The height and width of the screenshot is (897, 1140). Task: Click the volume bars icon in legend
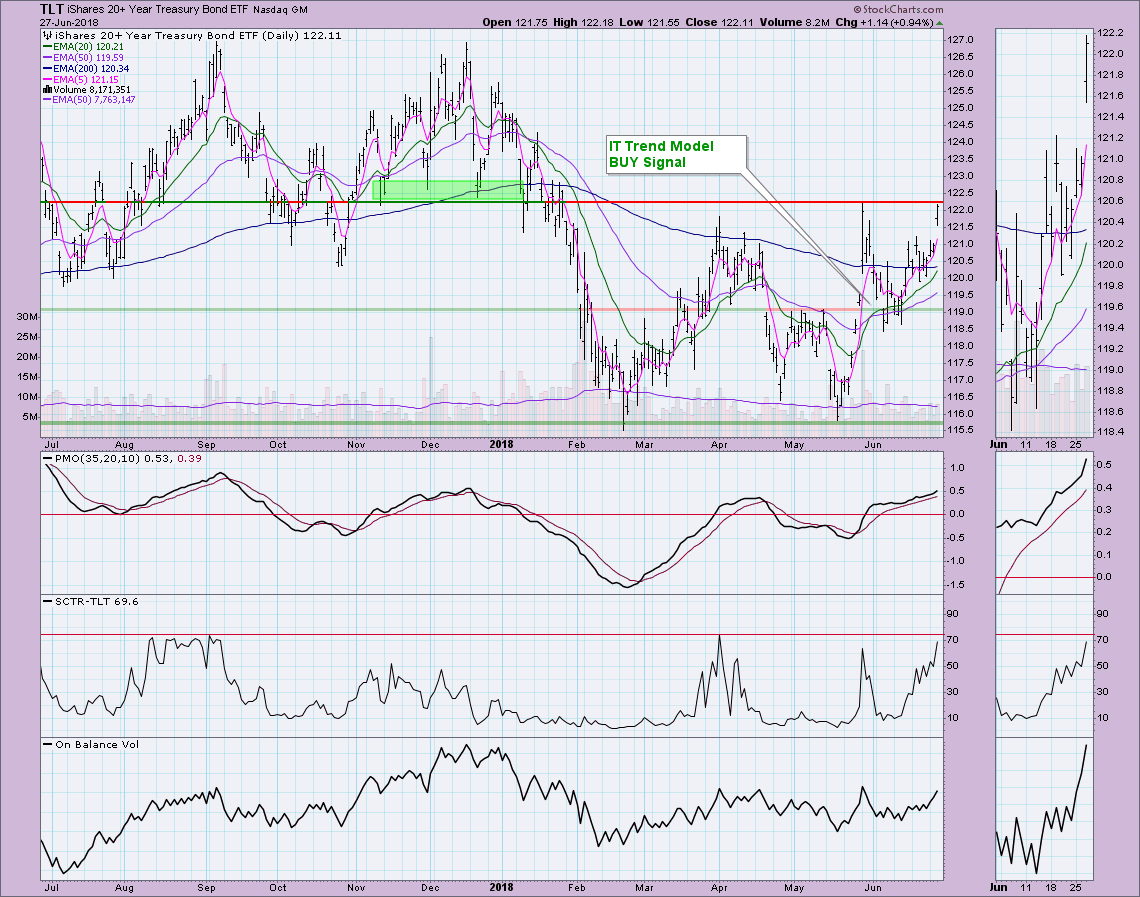[47, 89]
